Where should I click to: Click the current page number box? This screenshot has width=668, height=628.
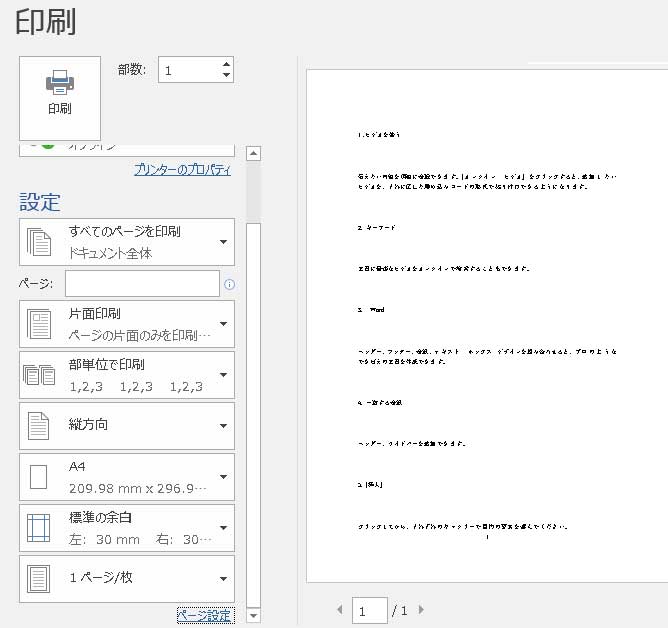[369, 609]
